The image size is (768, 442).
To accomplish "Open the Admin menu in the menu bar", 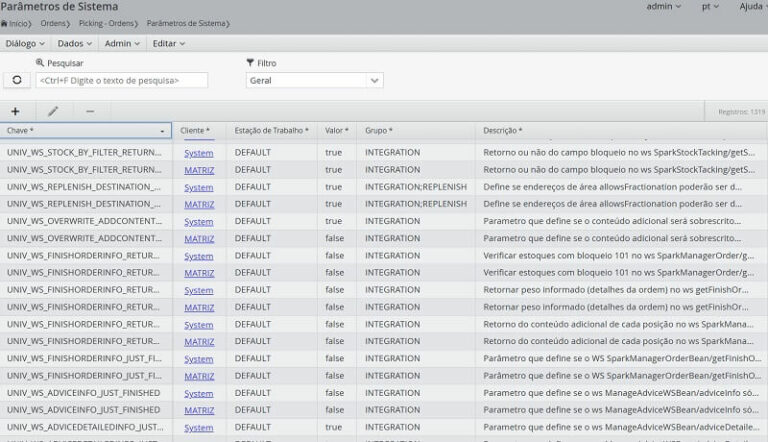I will click(121, 44).
